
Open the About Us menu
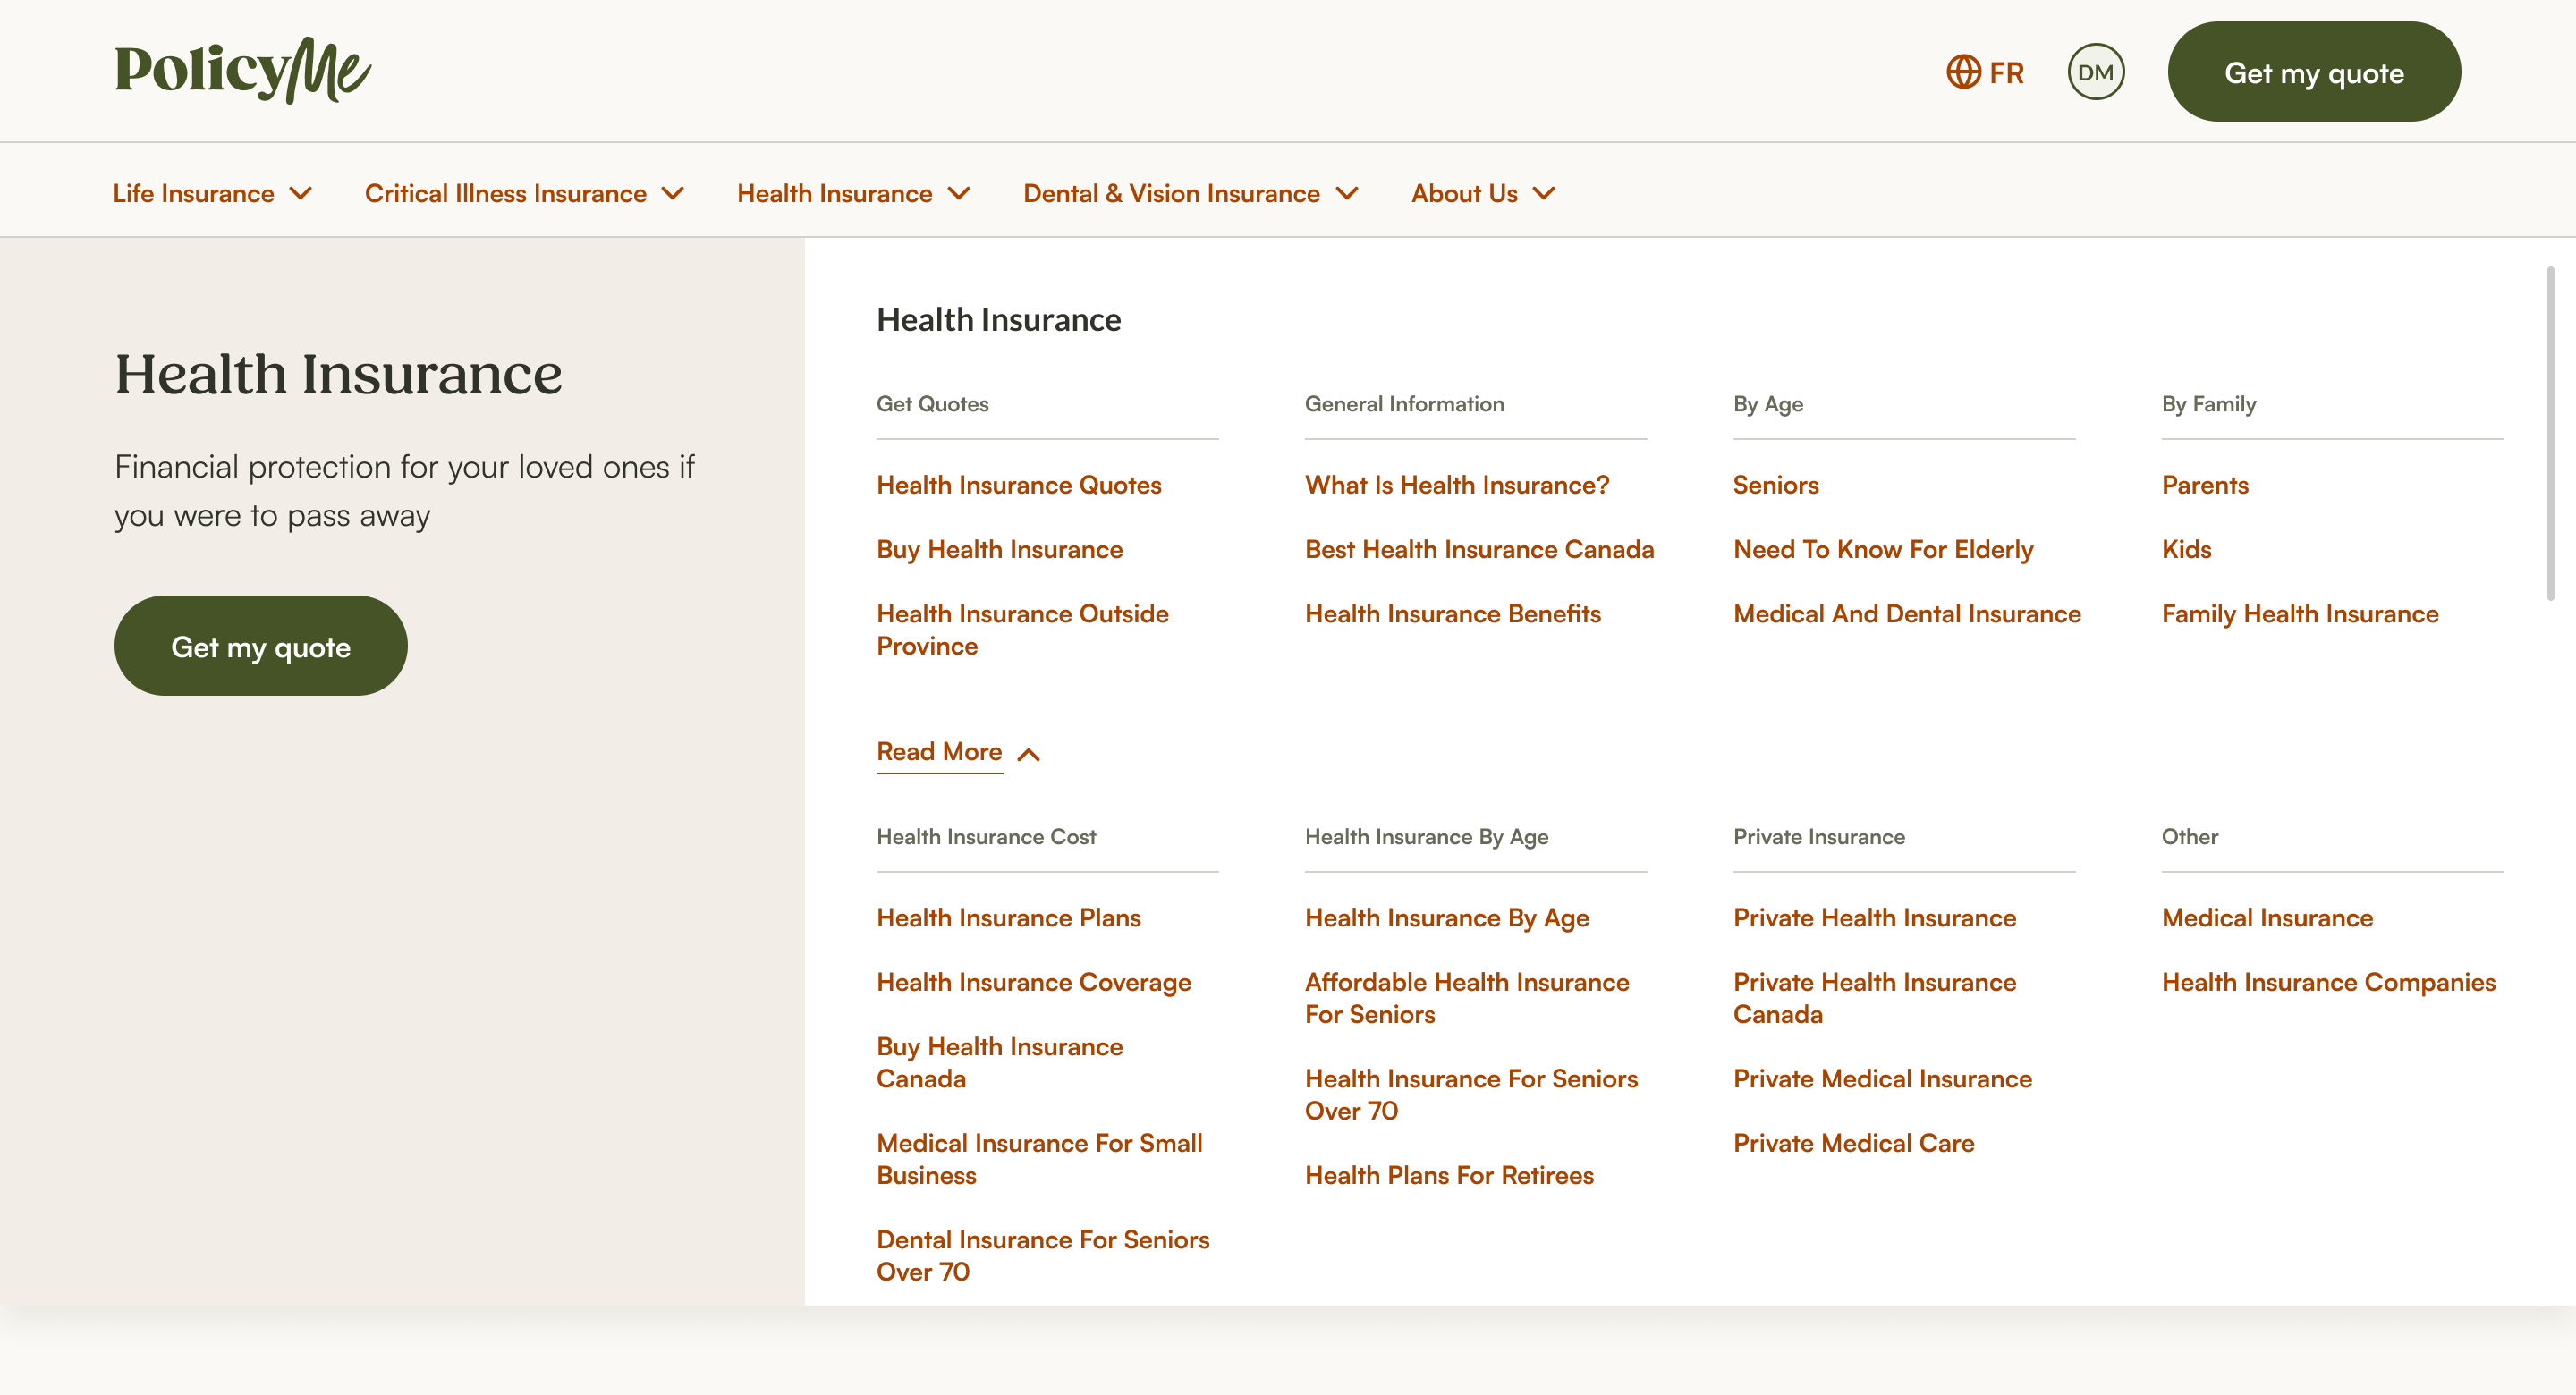click(x=1464, y=193)
